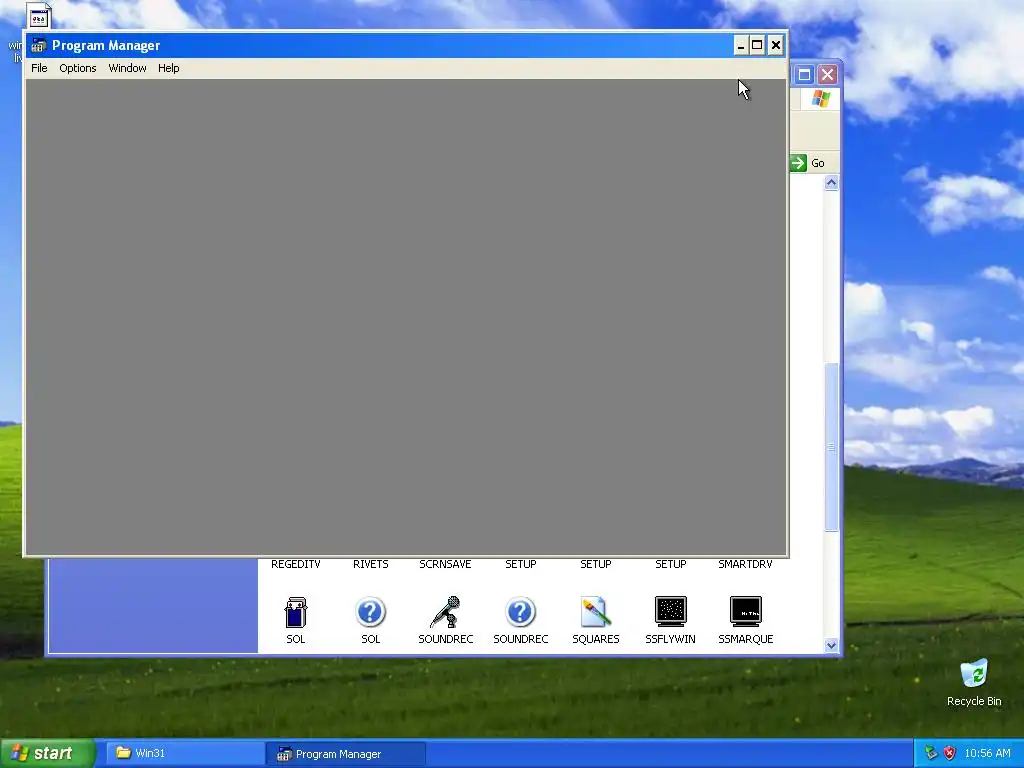Click the scroll up arrow in Win31 window
This screenshot has width=1024, height=768.
click(x=831, y=183)
